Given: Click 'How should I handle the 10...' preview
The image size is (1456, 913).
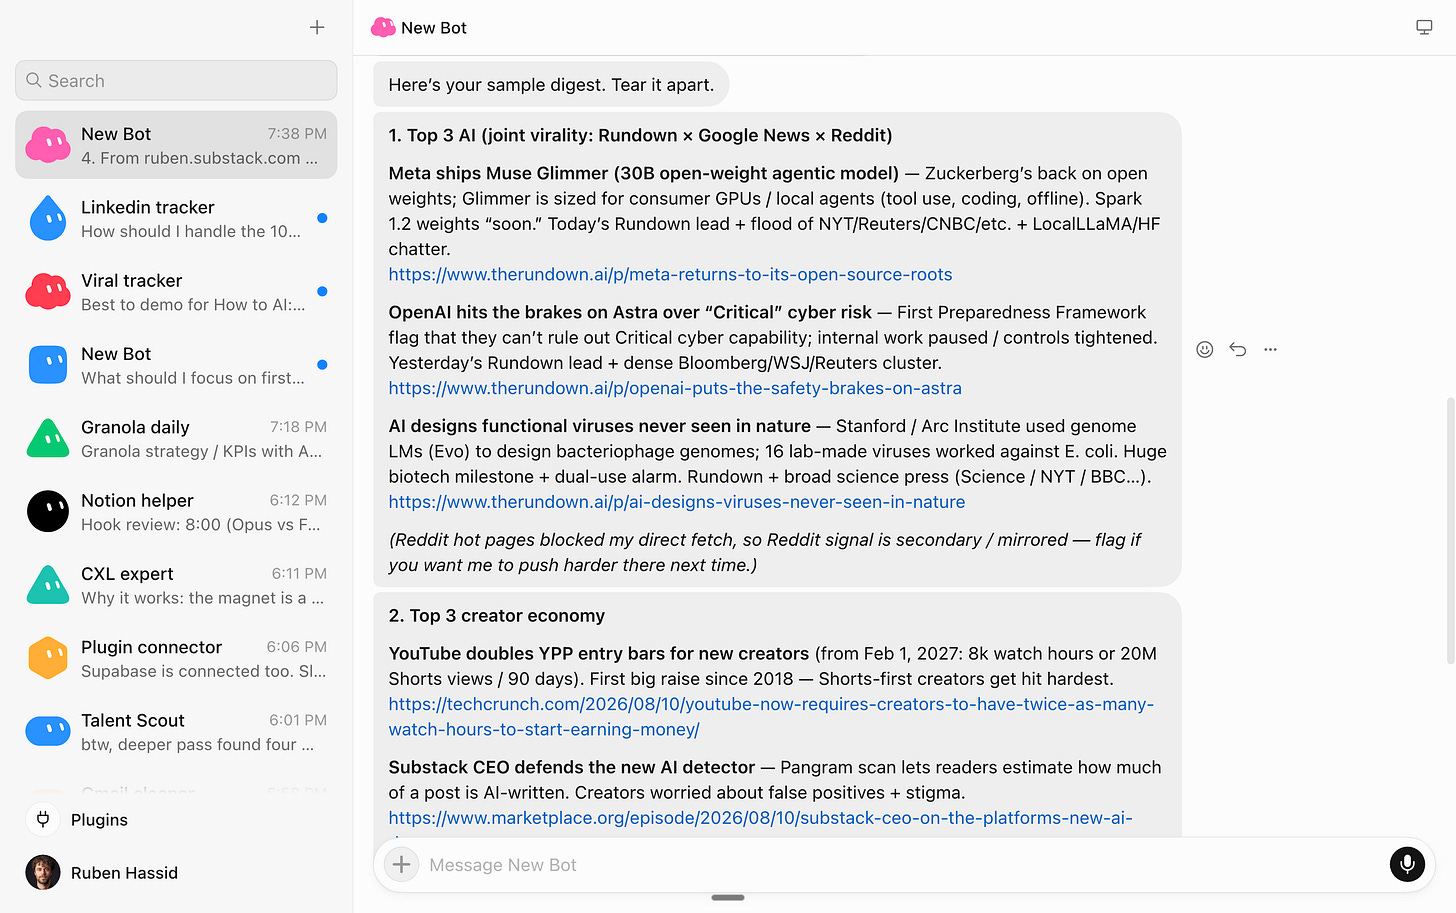Looking at the screenshot, I should [191, 231].
